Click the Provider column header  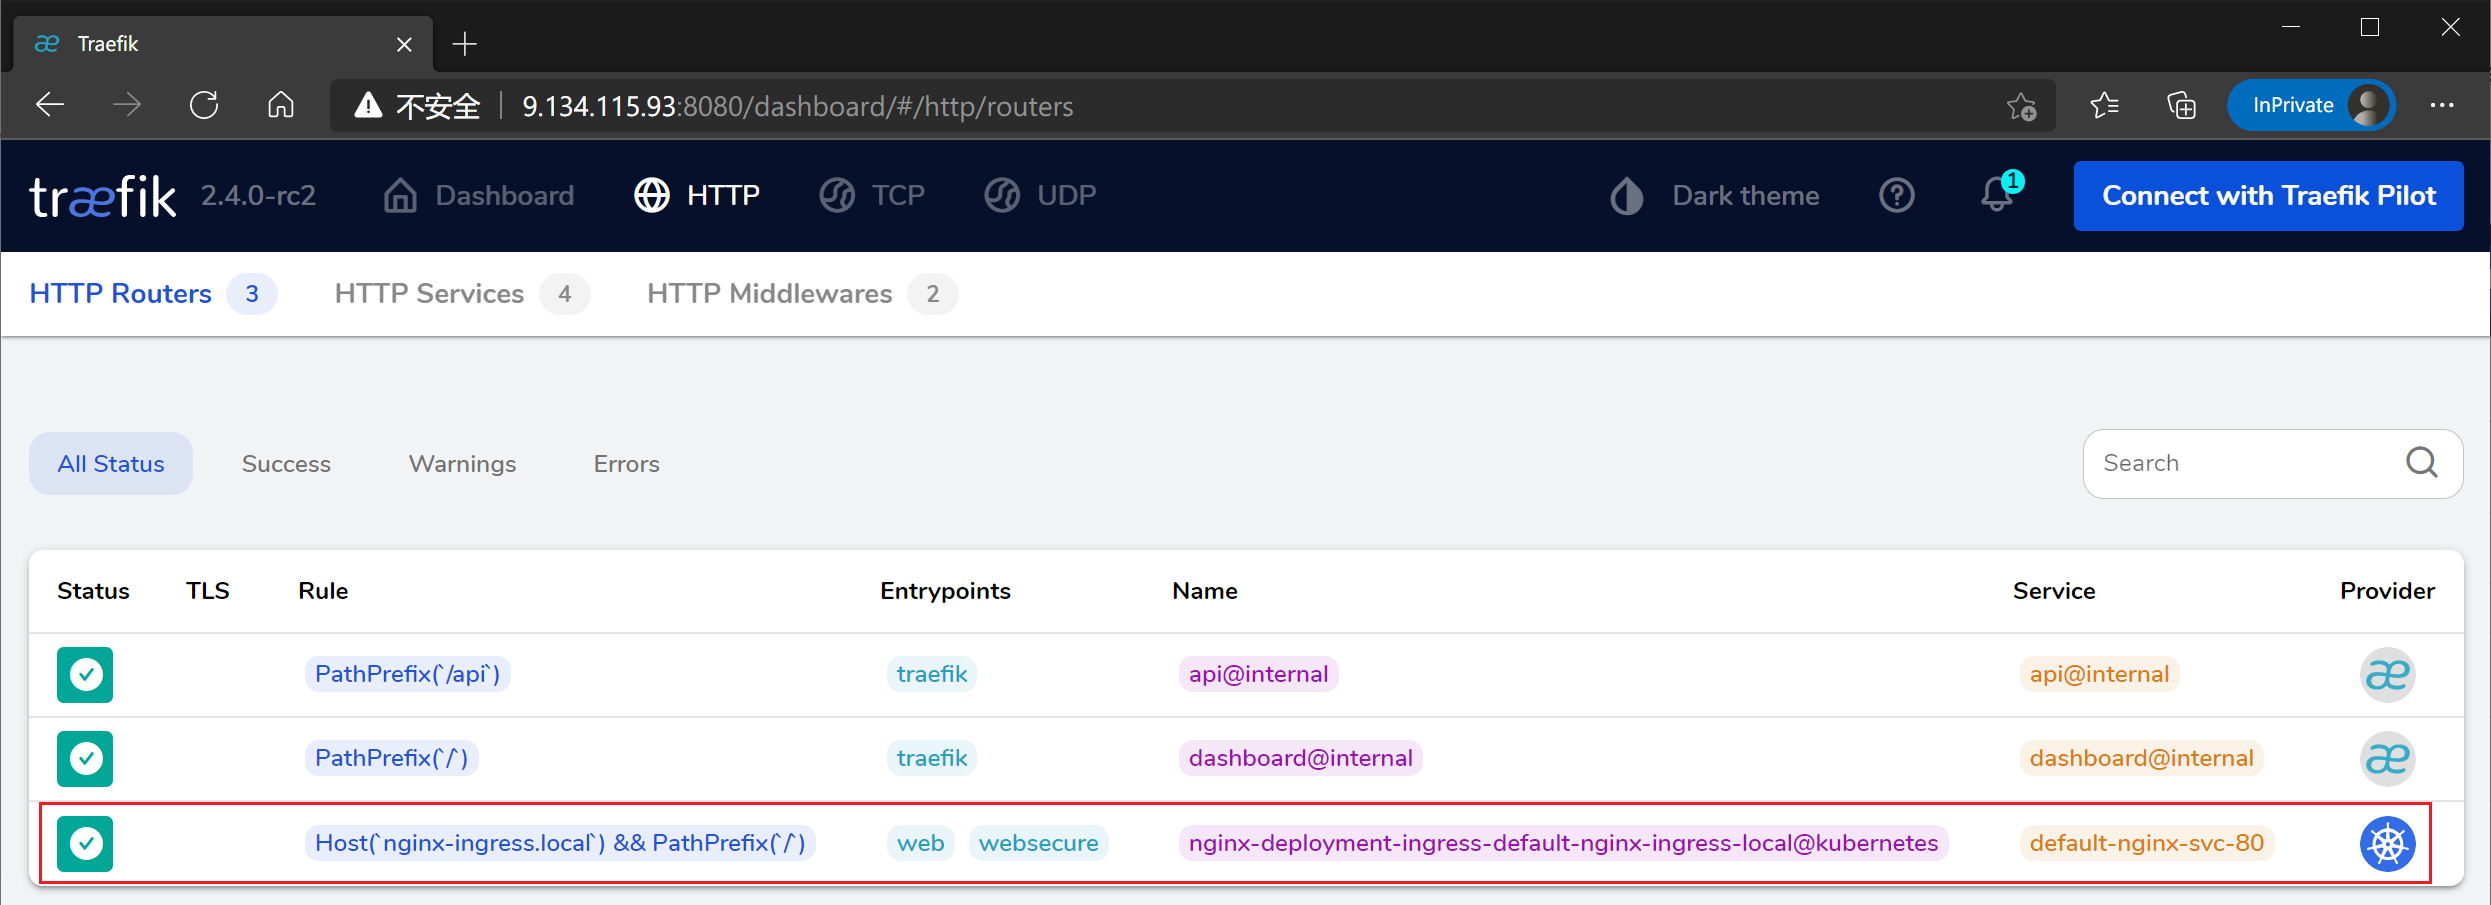tap(2387, 591)
